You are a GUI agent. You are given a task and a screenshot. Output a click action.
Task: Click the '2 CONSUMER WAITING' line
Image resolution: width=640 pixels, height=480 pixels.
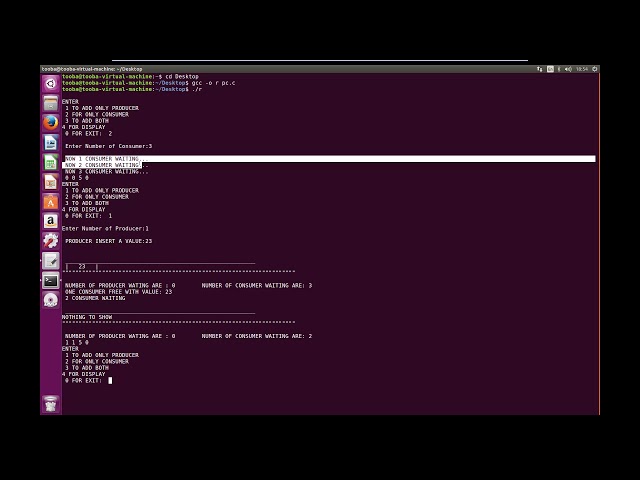pos(95,298)
